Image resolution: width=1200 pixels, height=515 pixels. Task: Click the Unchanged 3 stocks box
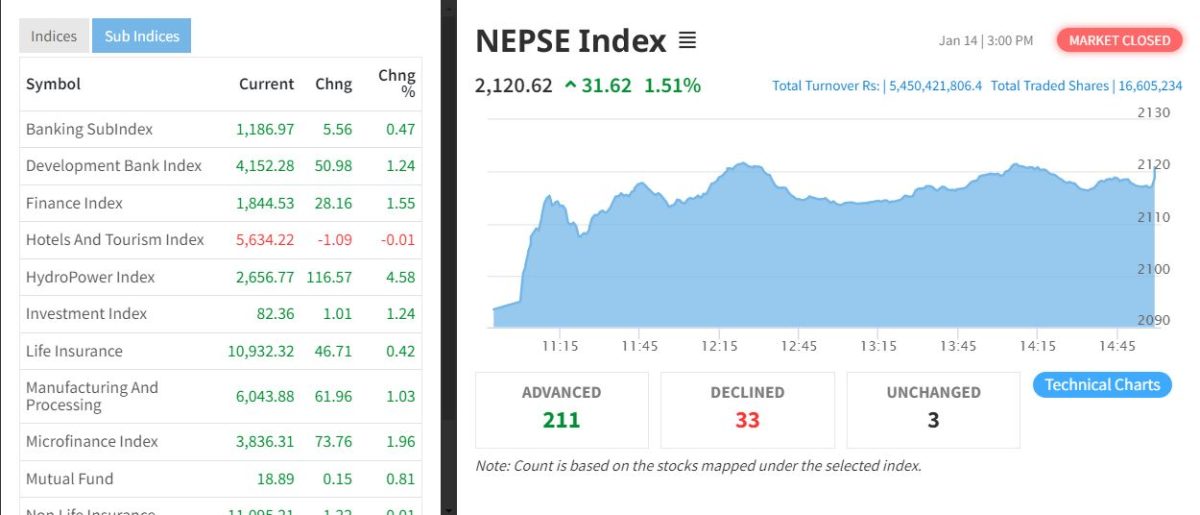pos(933,409)
